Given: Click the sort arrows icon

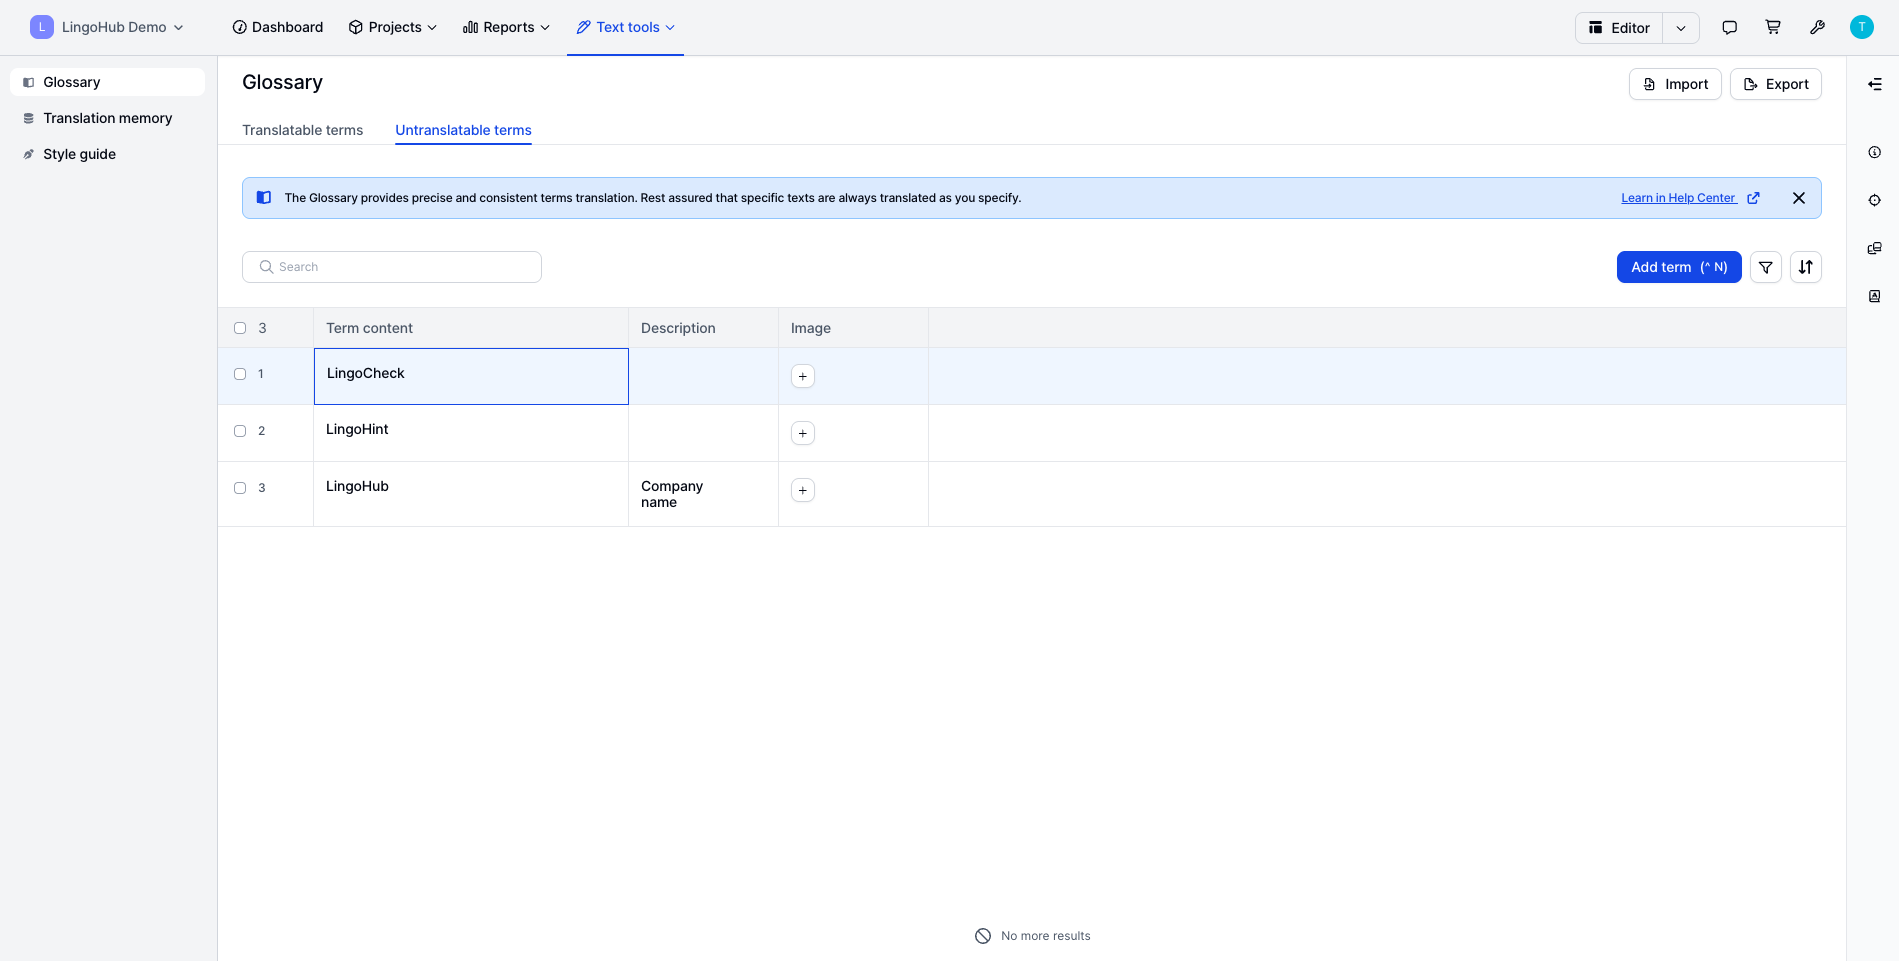Looking at the screenshot, I should click(1805, 267).
